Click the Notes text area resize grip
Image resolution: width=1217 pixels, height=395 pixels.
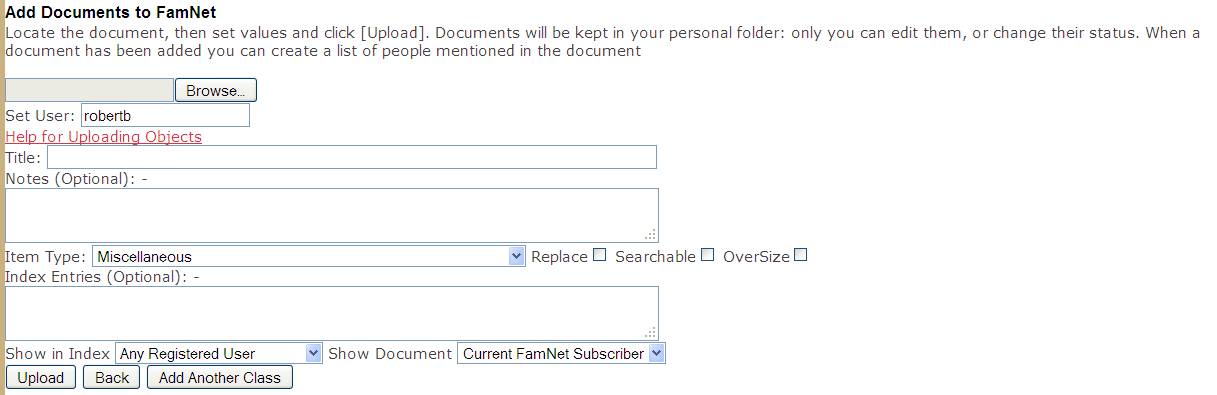(x=651, y=235)
